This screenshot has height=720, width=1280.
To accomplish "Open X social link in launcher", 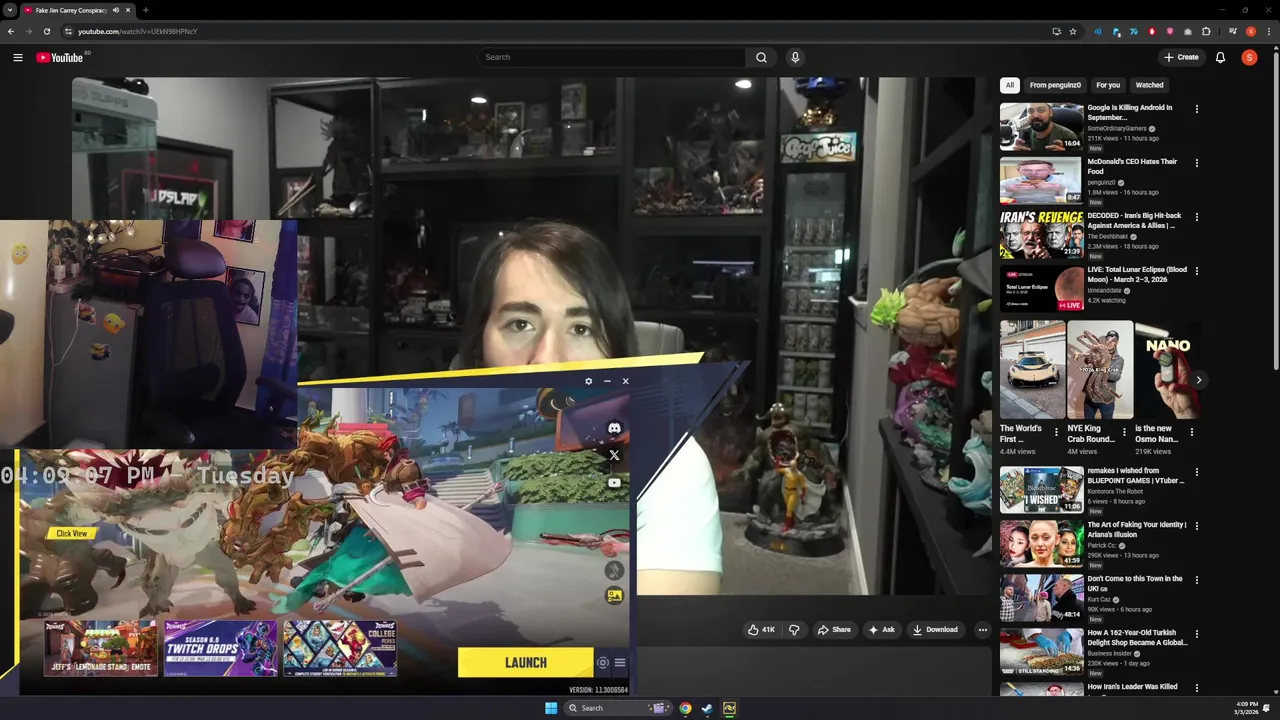I will [614, 456].
